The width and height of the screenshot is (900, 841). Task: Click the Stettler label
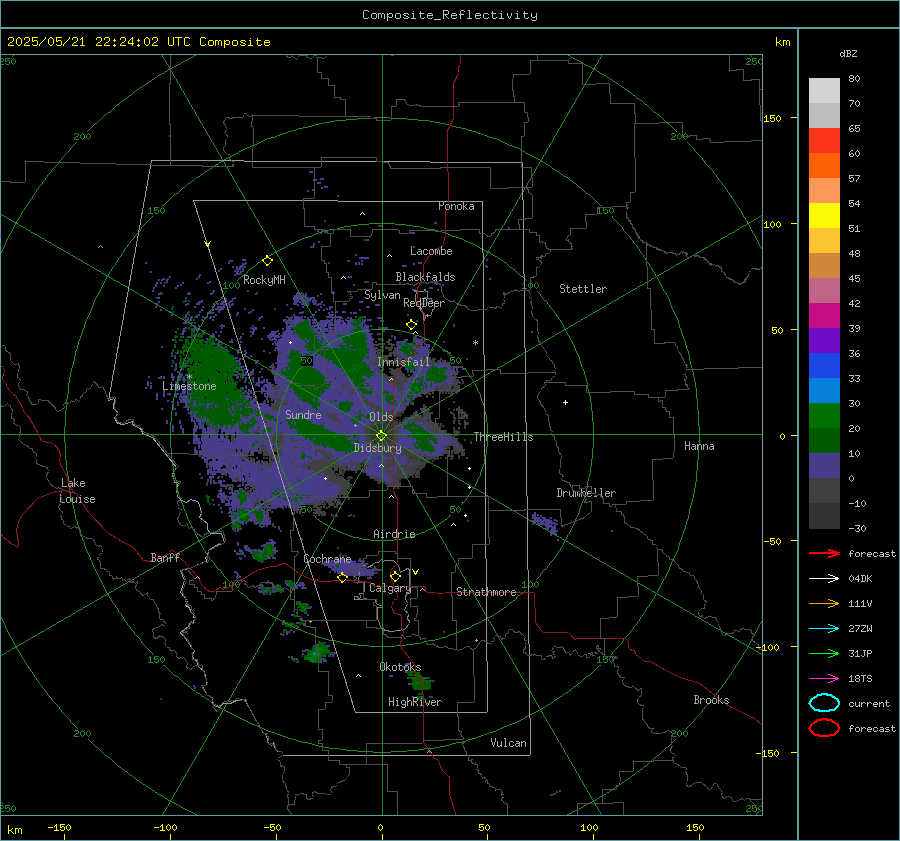click(583, 289)
